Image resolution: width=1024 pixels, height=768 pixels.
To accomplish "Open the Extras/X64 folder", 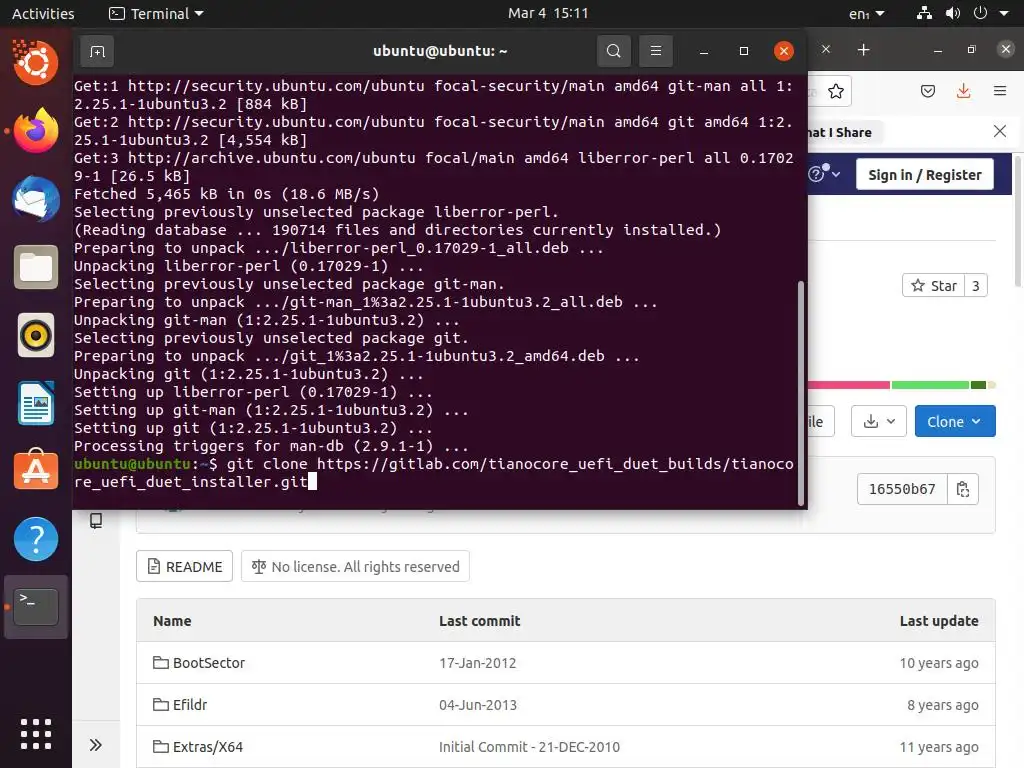I will click(208, 746).
